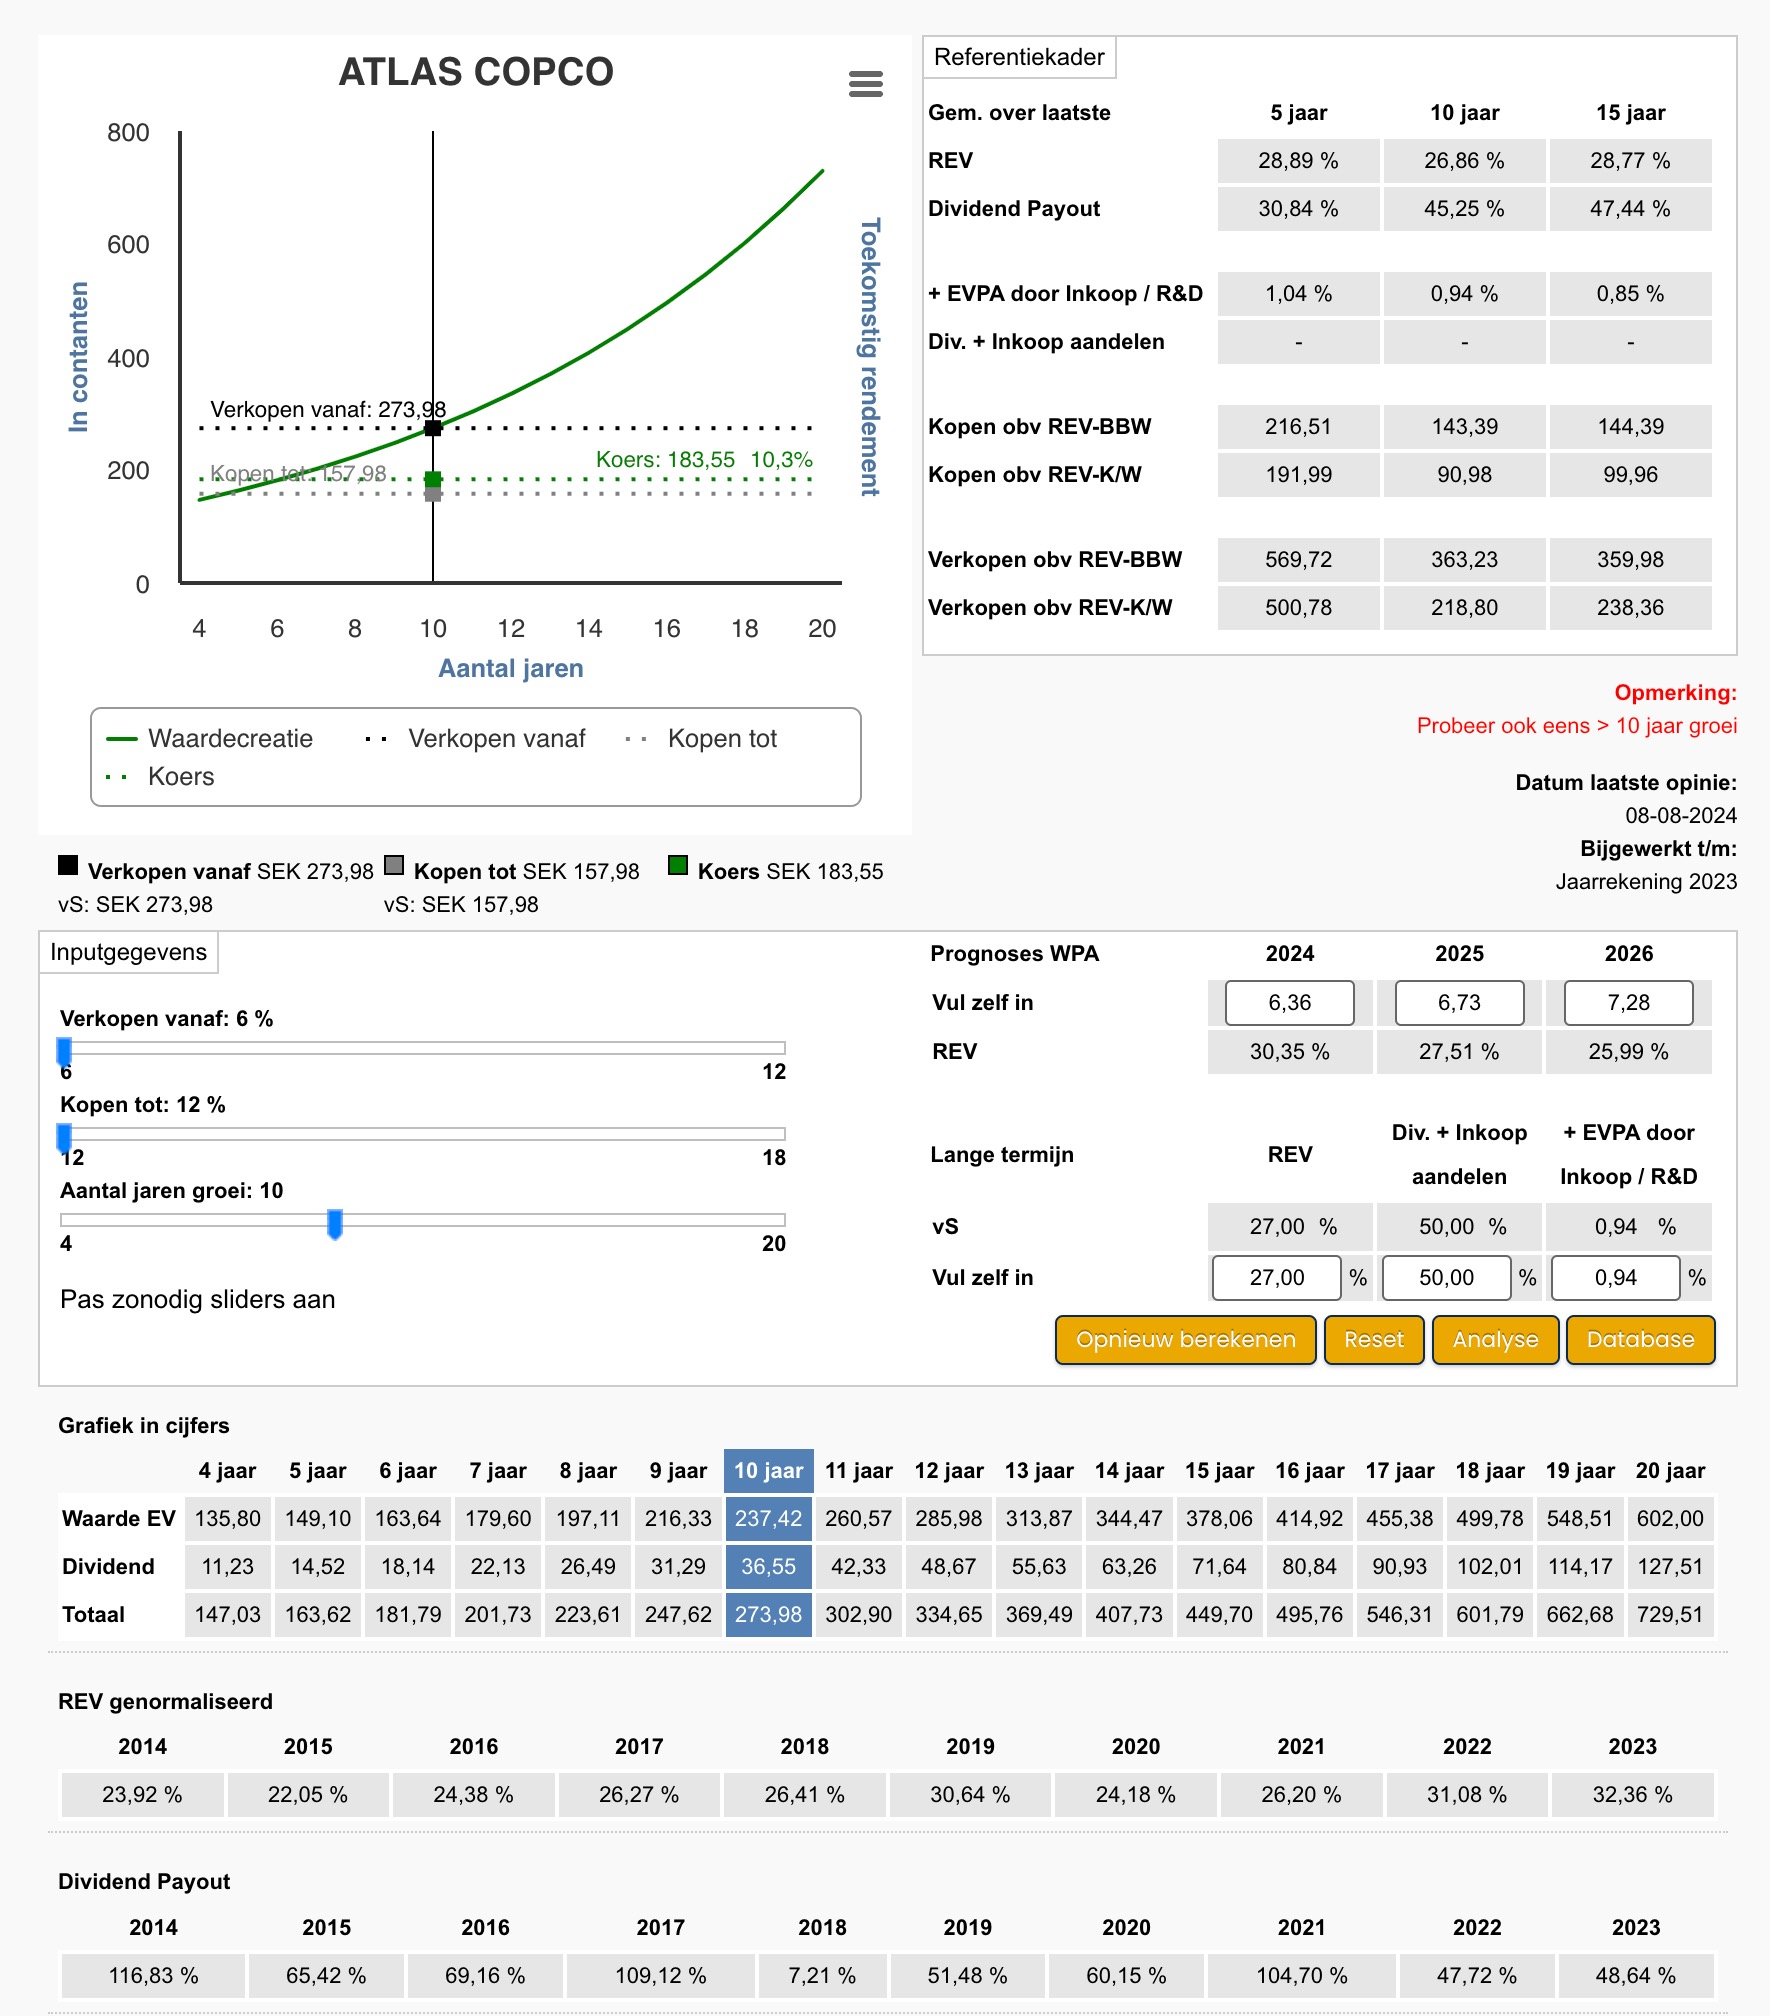The image size is (1770, 2016).
Task: Toggle Waardecreatie series in chart legend
Action: (x=210, y=739)
